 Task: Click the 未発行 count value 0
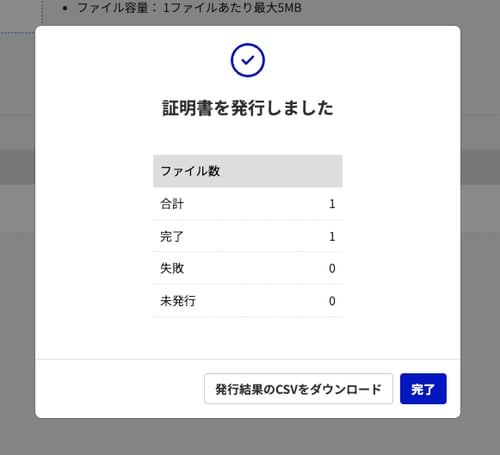point(332,301)
